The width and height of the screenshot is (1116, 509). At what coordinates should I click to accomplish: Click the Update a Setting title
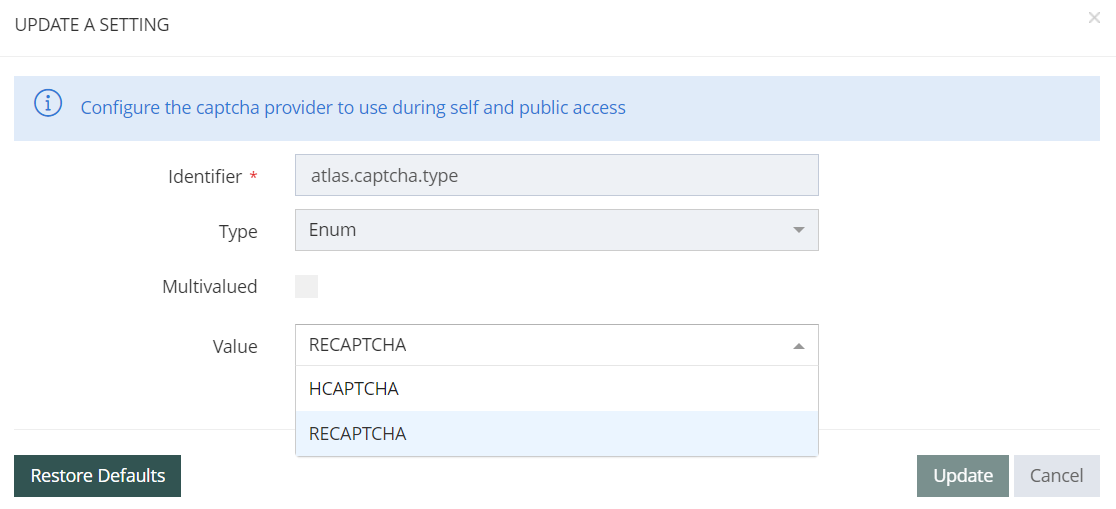(x=92, y=25)
